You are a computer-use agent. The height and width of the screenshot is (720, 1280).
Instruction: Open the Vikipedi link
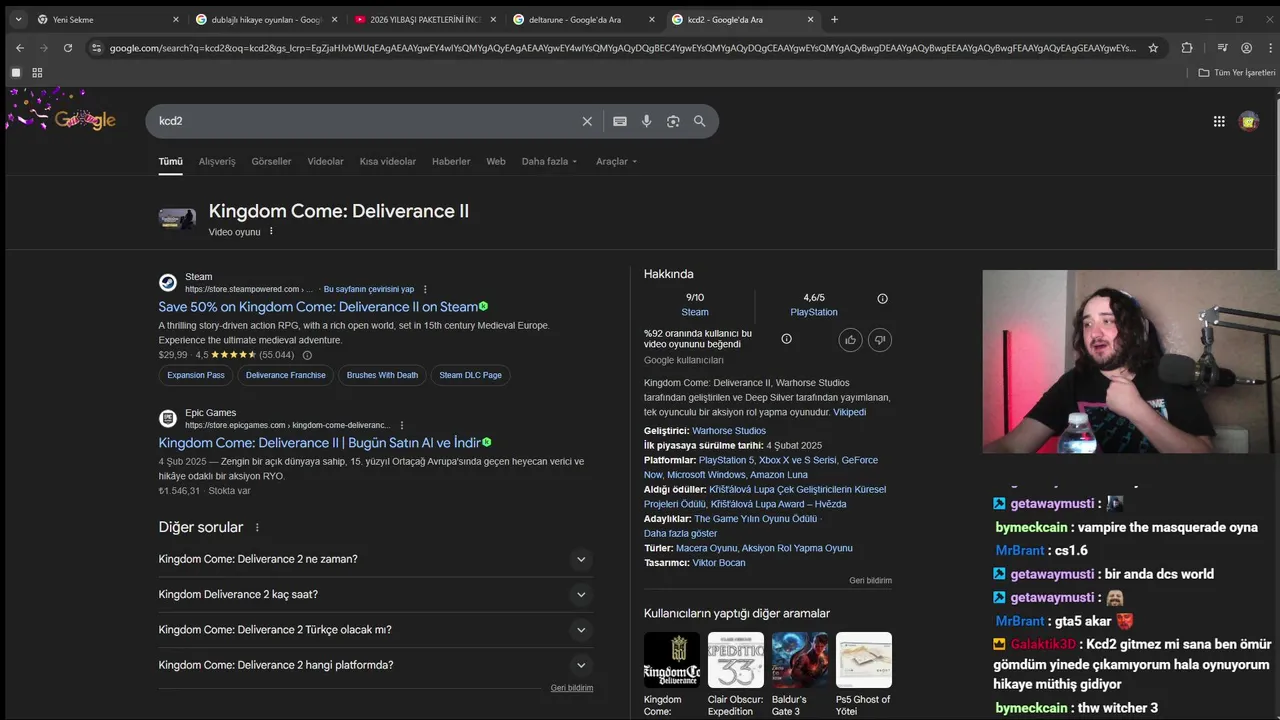(x=849, y=412)
